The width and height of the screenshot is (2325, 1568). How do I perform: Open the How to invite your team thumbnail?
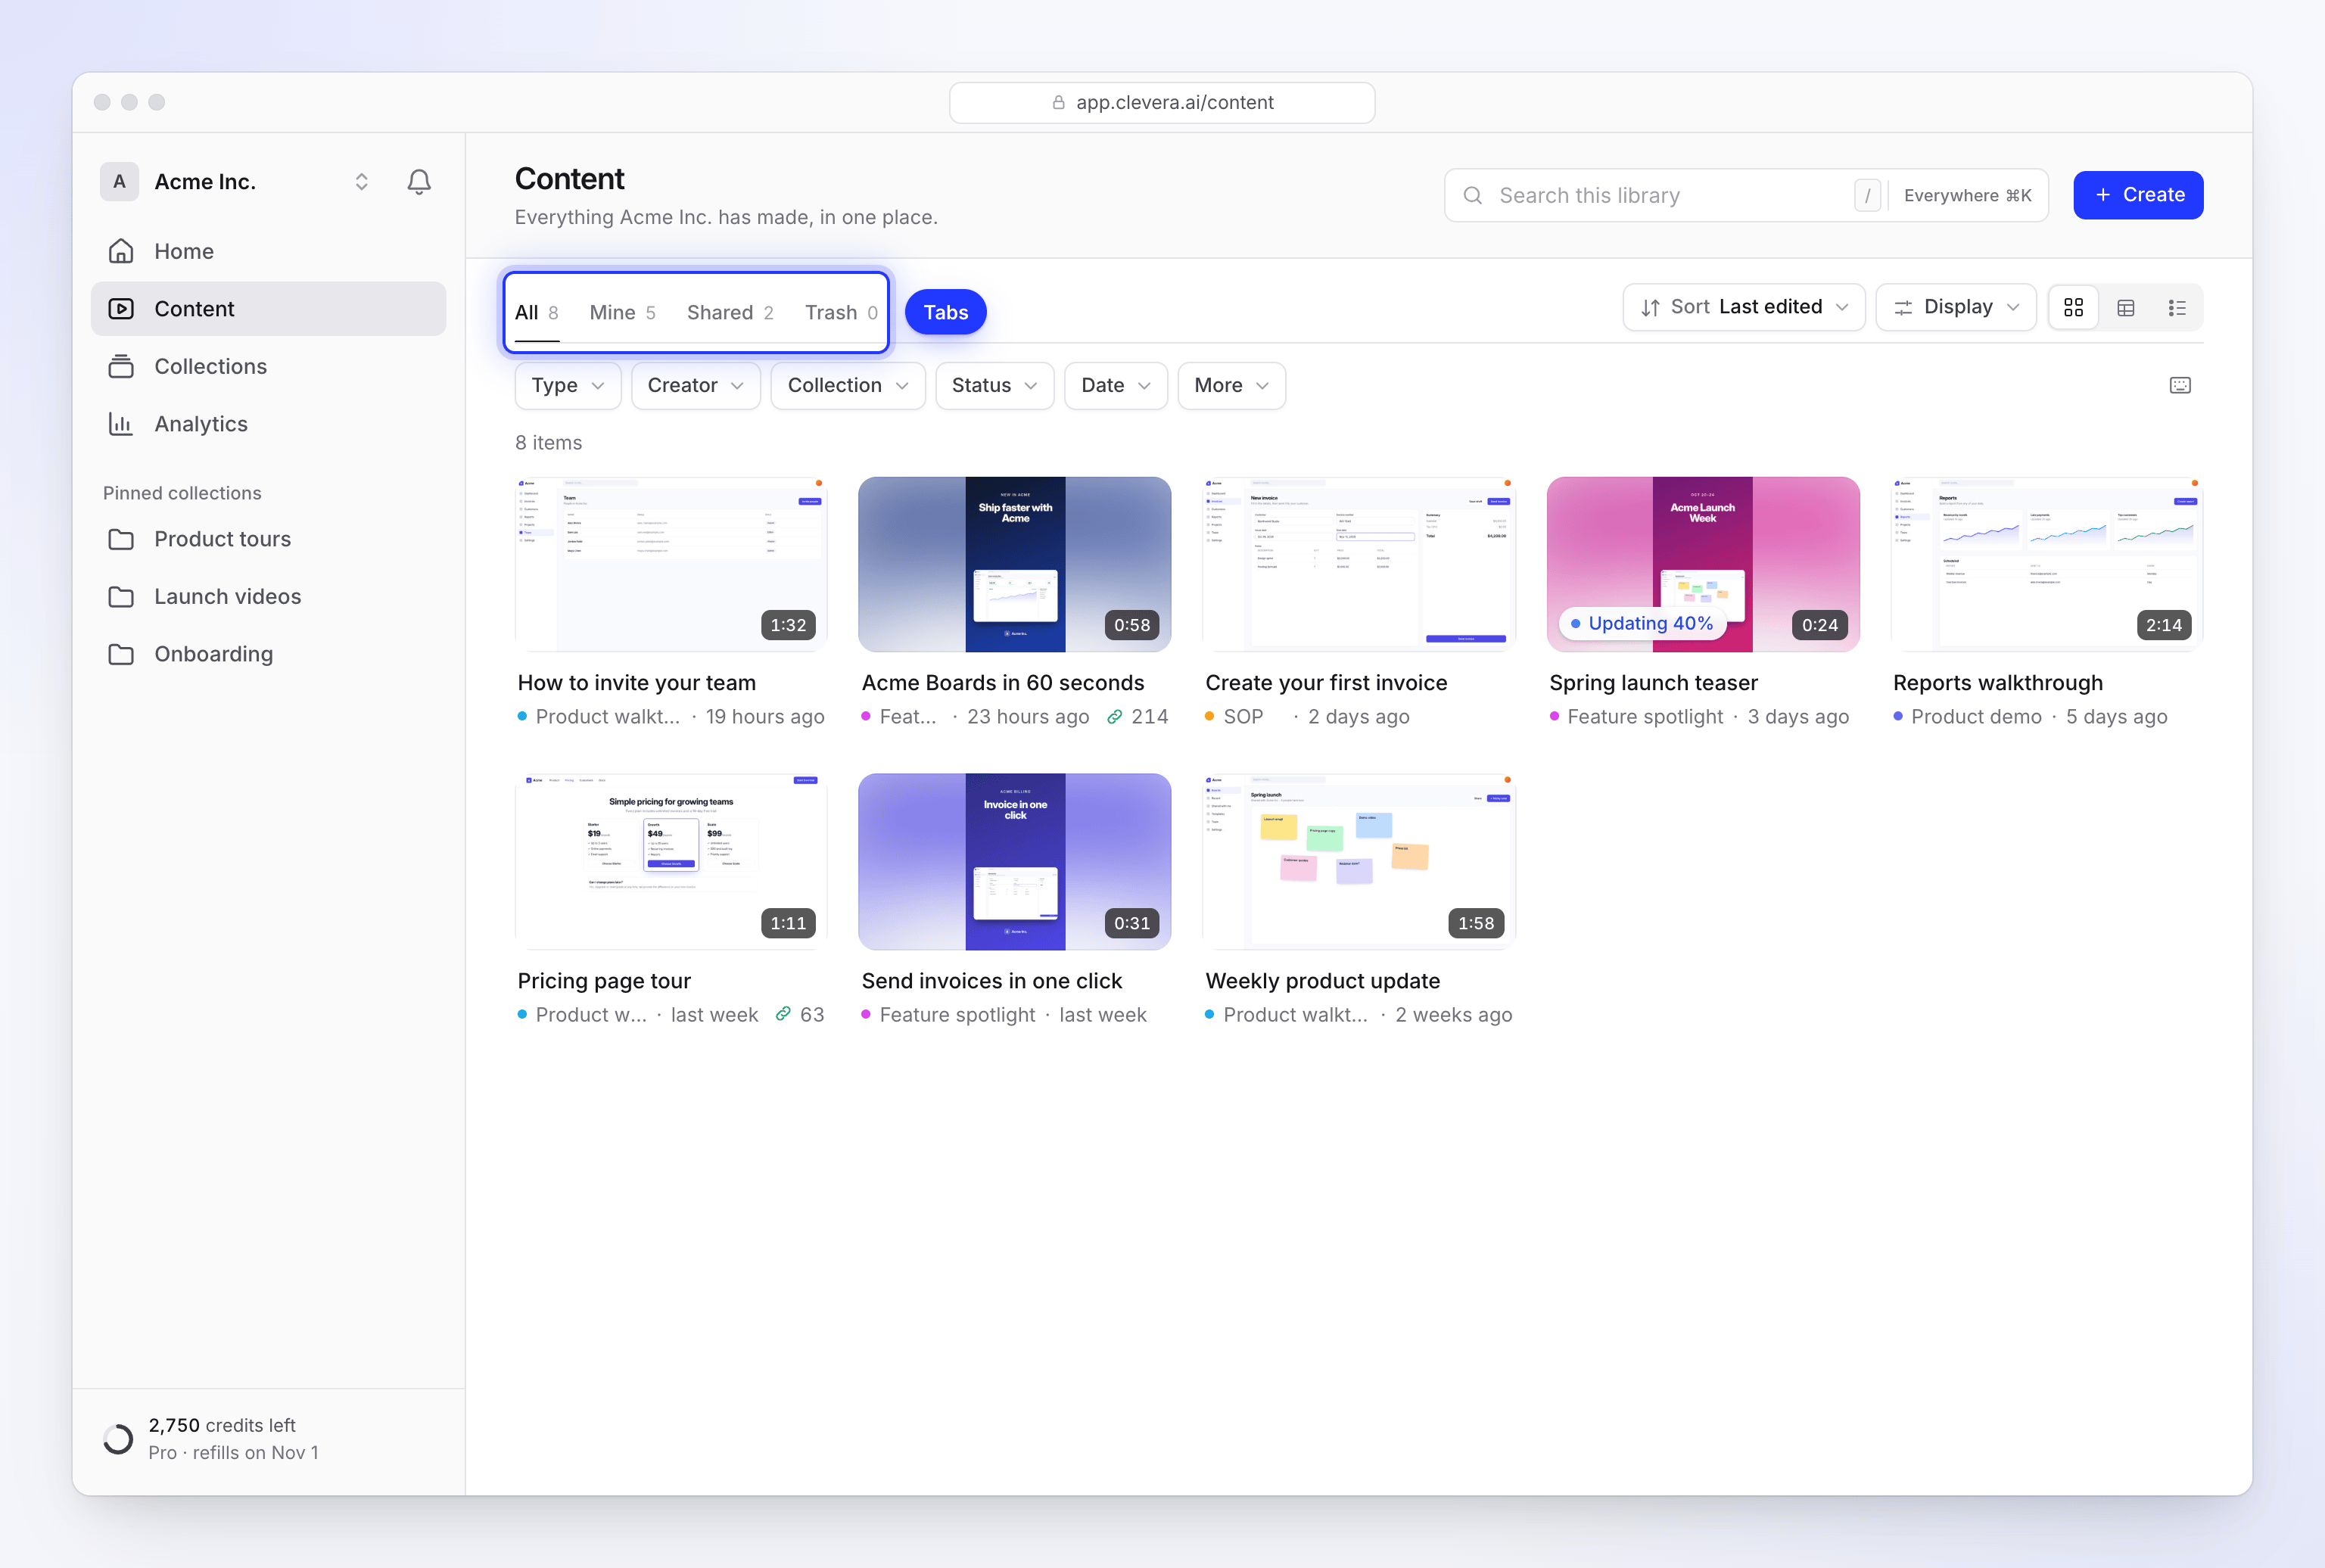pyautogui.click(x=671, y=564)
